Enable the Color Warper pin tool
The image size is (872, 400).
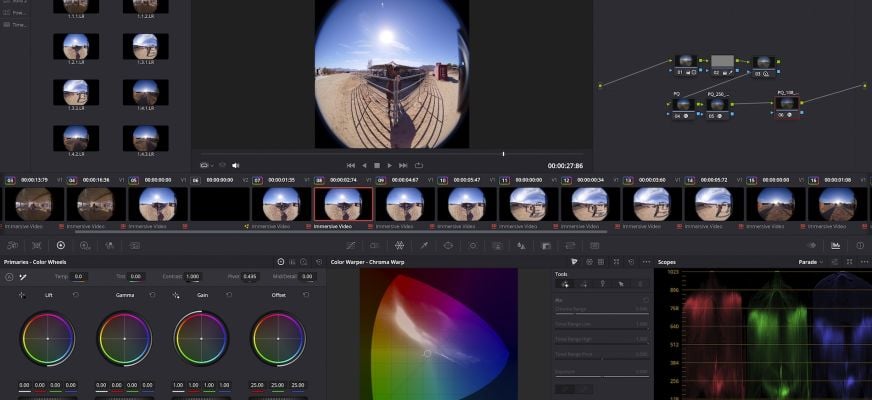602,284
